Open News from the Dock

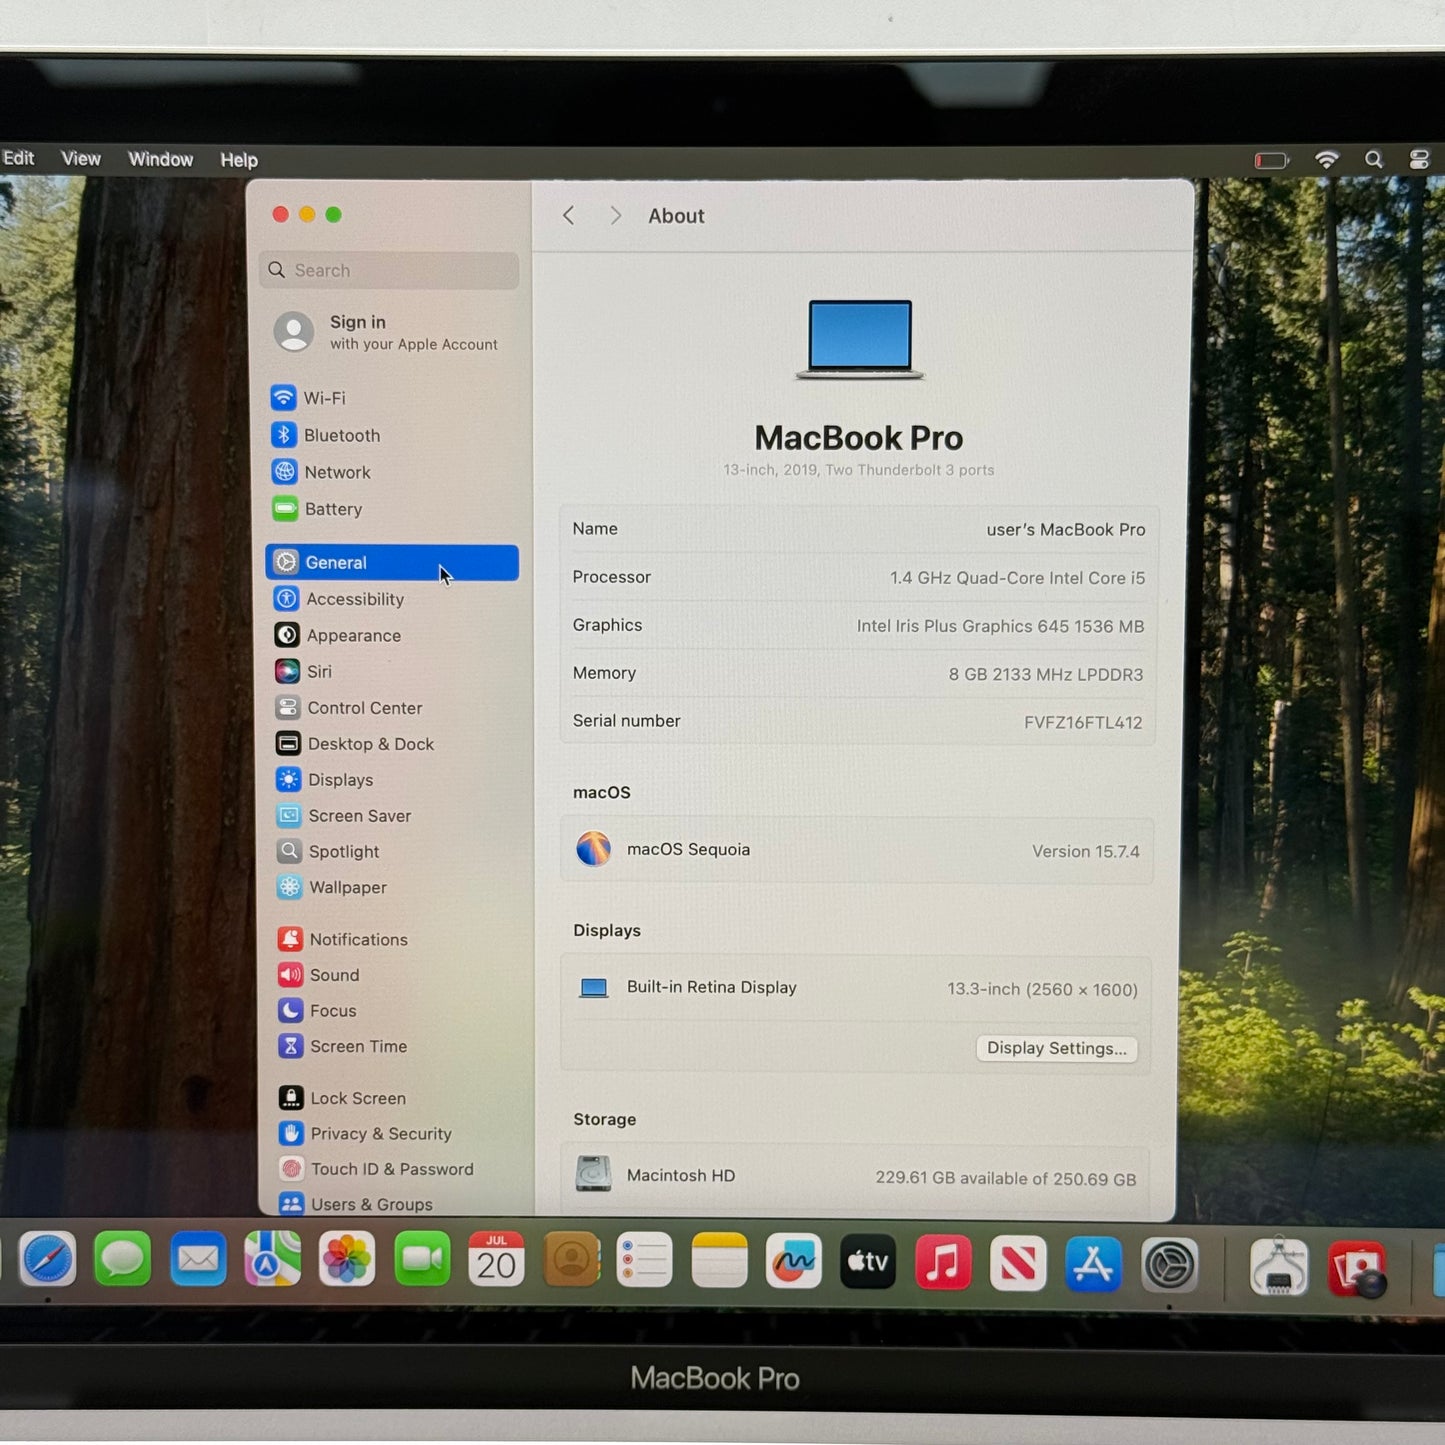click(1018, 1264)
